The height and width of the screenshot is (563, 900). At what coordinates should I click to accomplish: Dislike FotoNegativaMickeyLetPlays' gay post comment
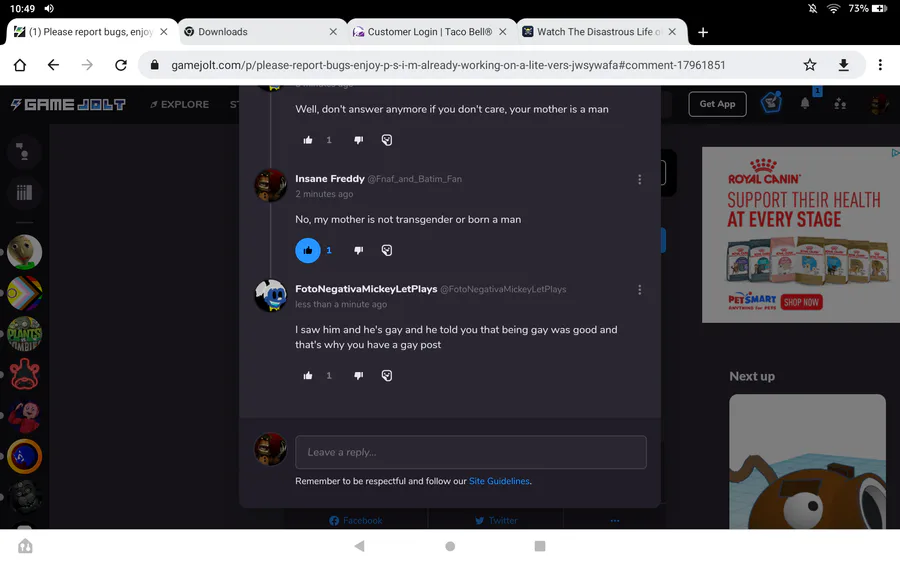coord(358,375)
